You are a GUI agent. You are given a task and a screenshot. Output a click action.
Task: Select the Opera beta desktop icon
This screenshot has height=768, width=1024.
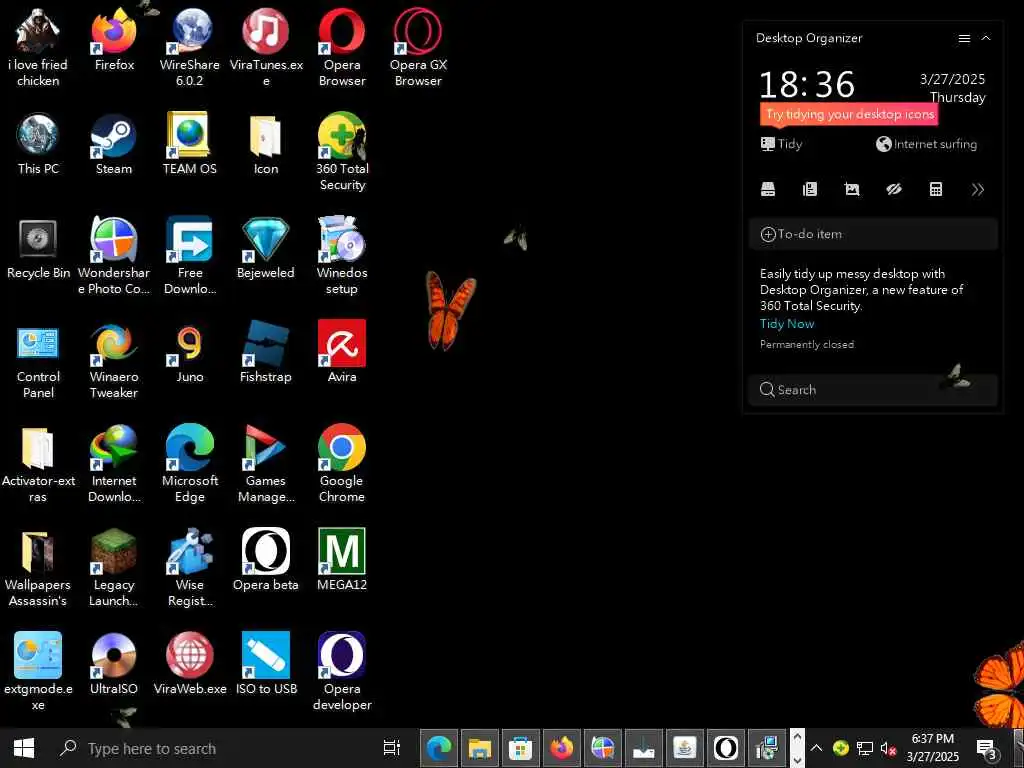tap(266, 560)
